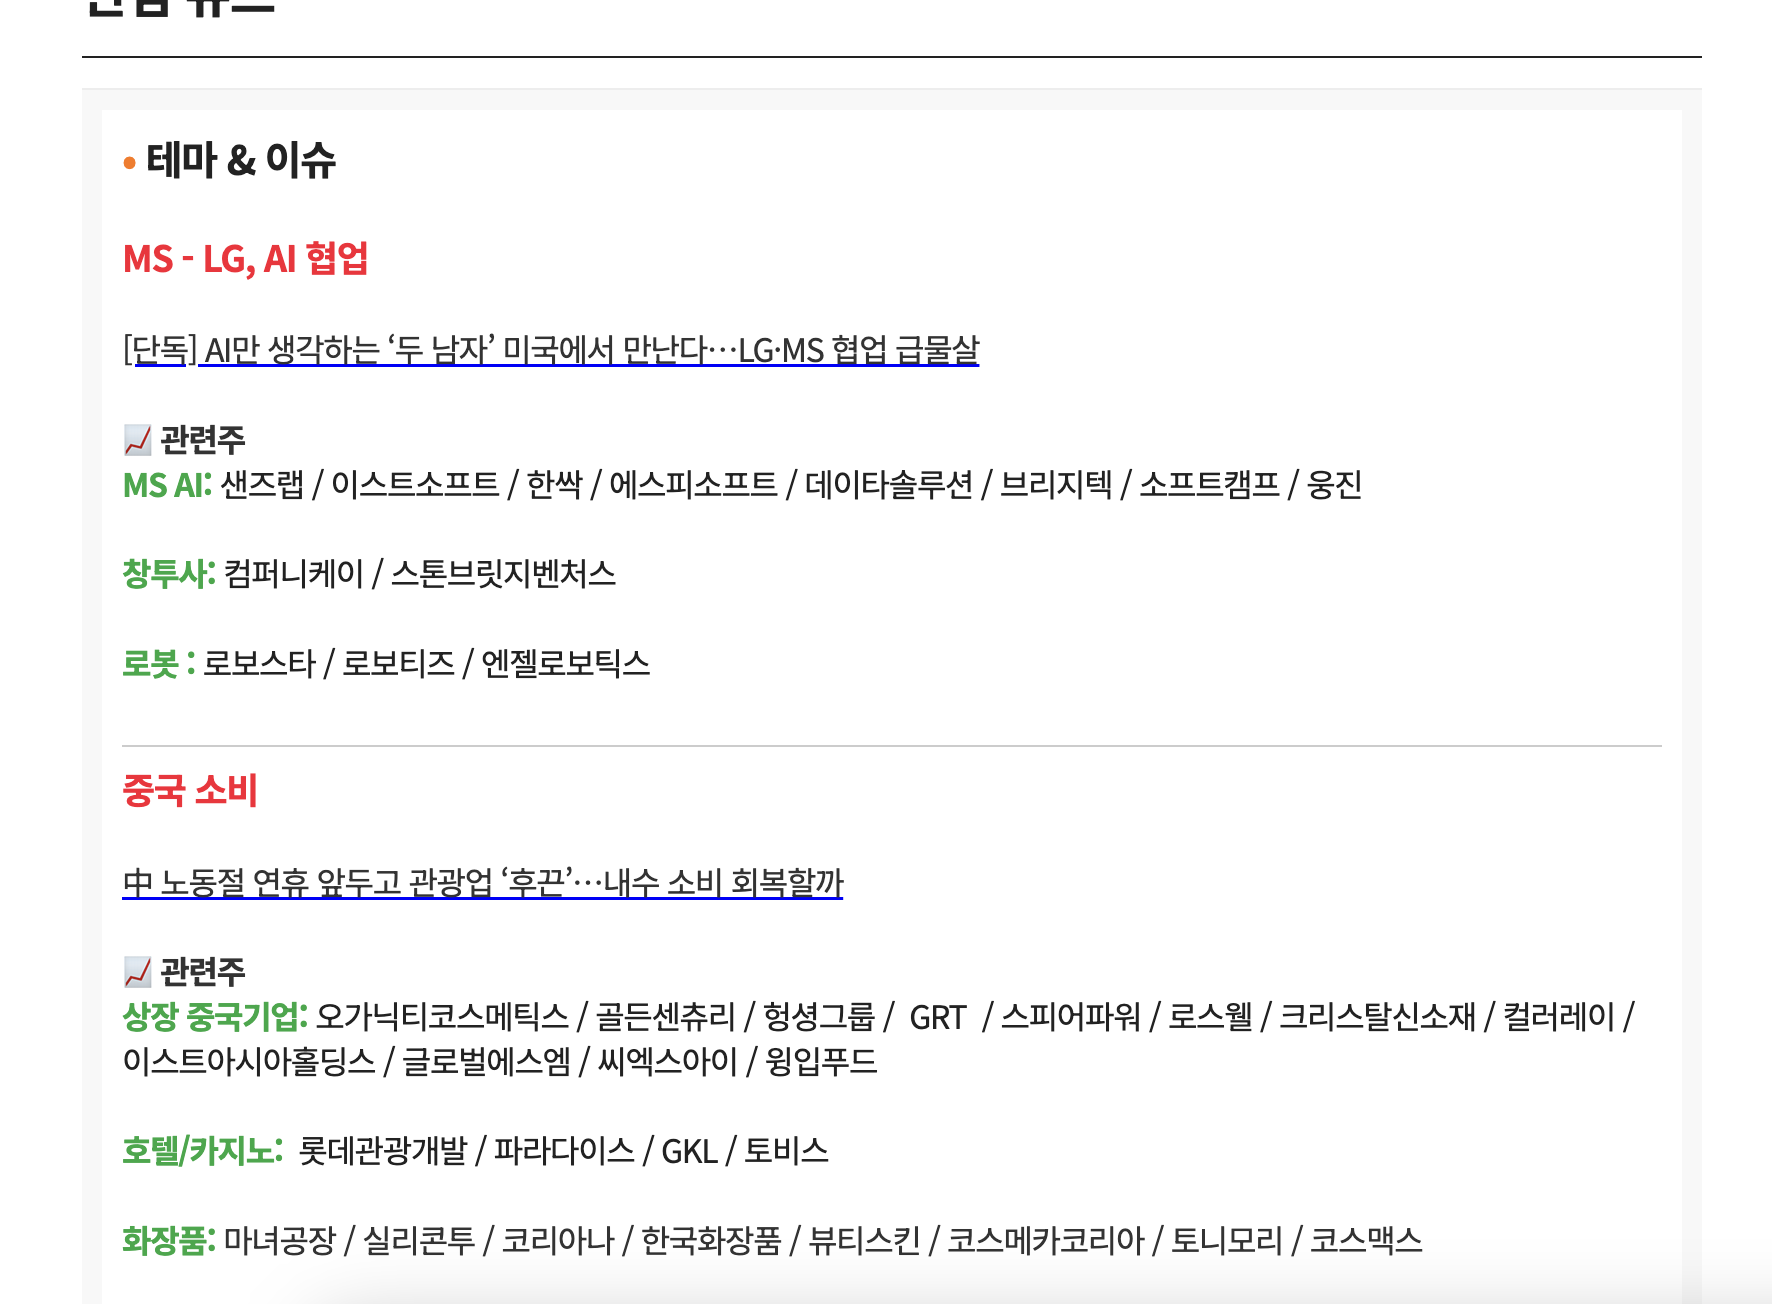Click the stock name '코스맥스'
This screenshot has width=1772, height=1304.
(x=1366, y=1241)
